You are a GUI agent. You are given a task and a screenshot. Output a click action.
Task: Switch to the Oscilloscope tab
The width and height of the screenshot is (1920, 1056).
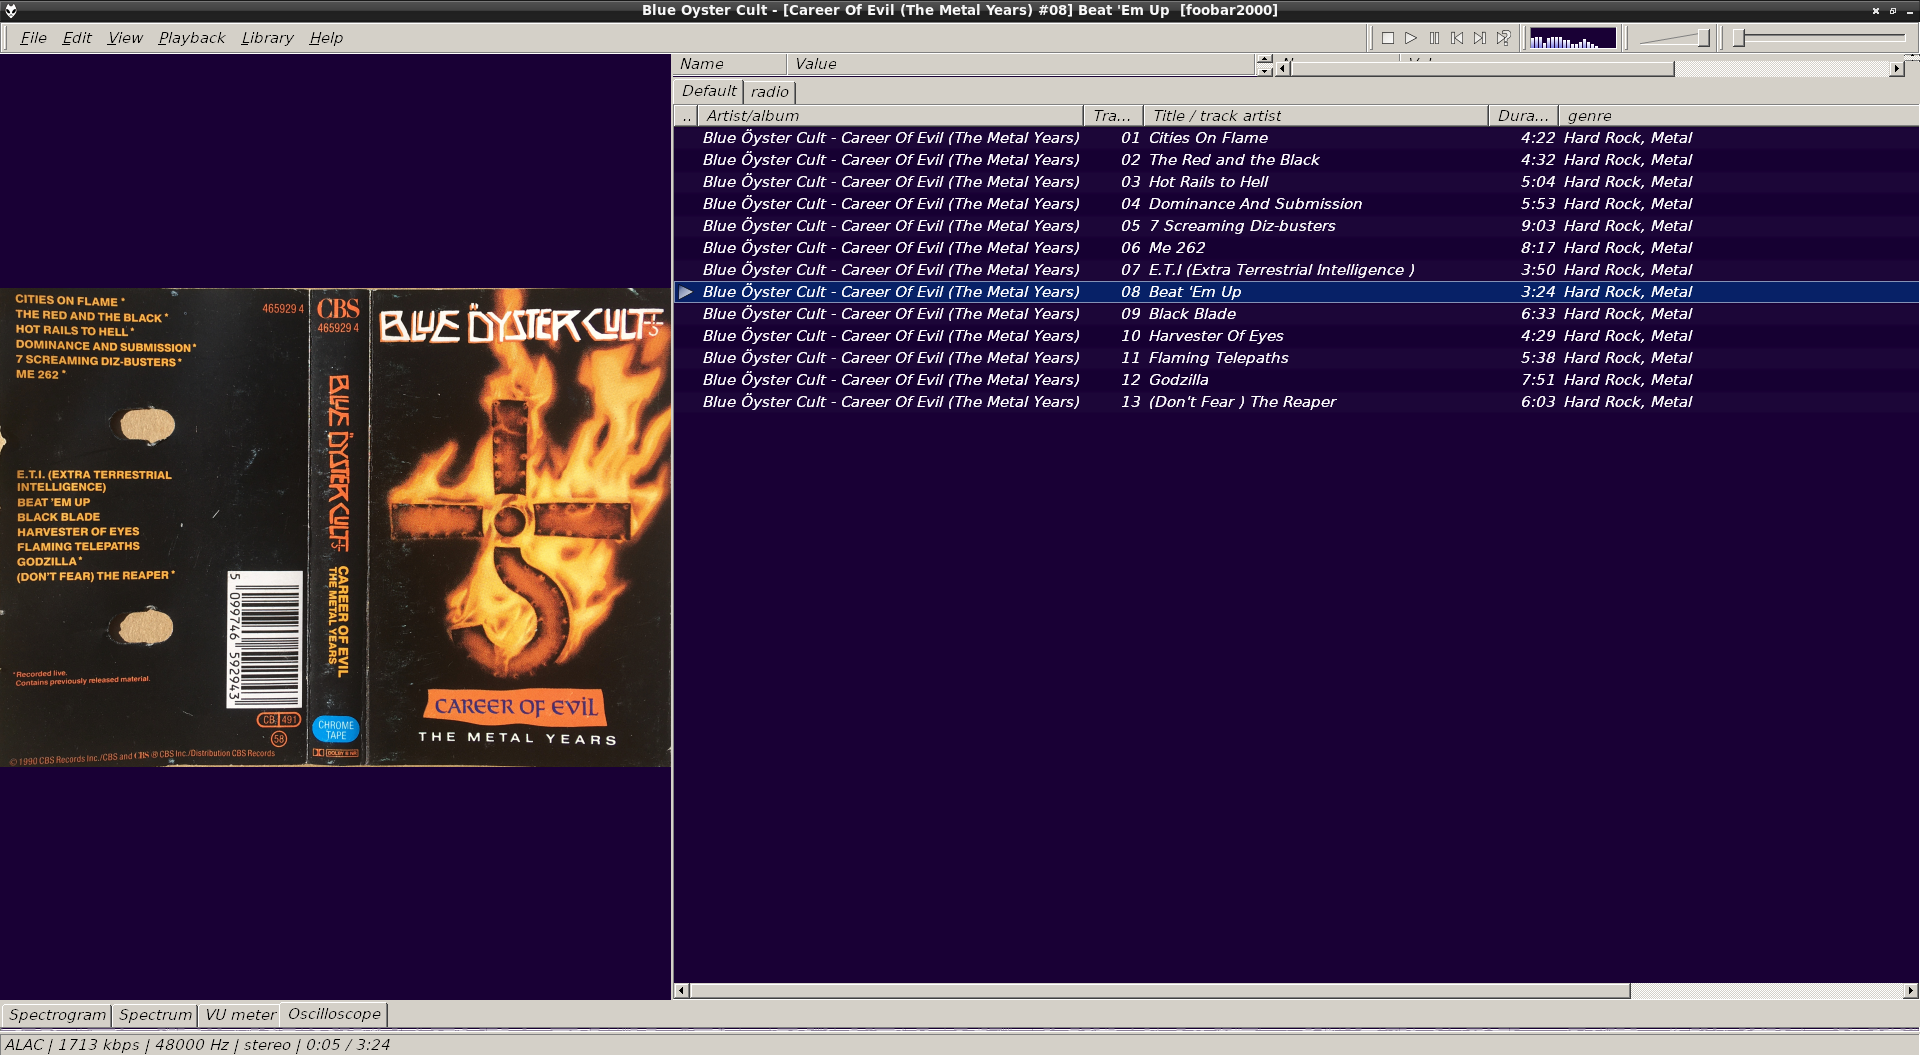coord(334,1014)
